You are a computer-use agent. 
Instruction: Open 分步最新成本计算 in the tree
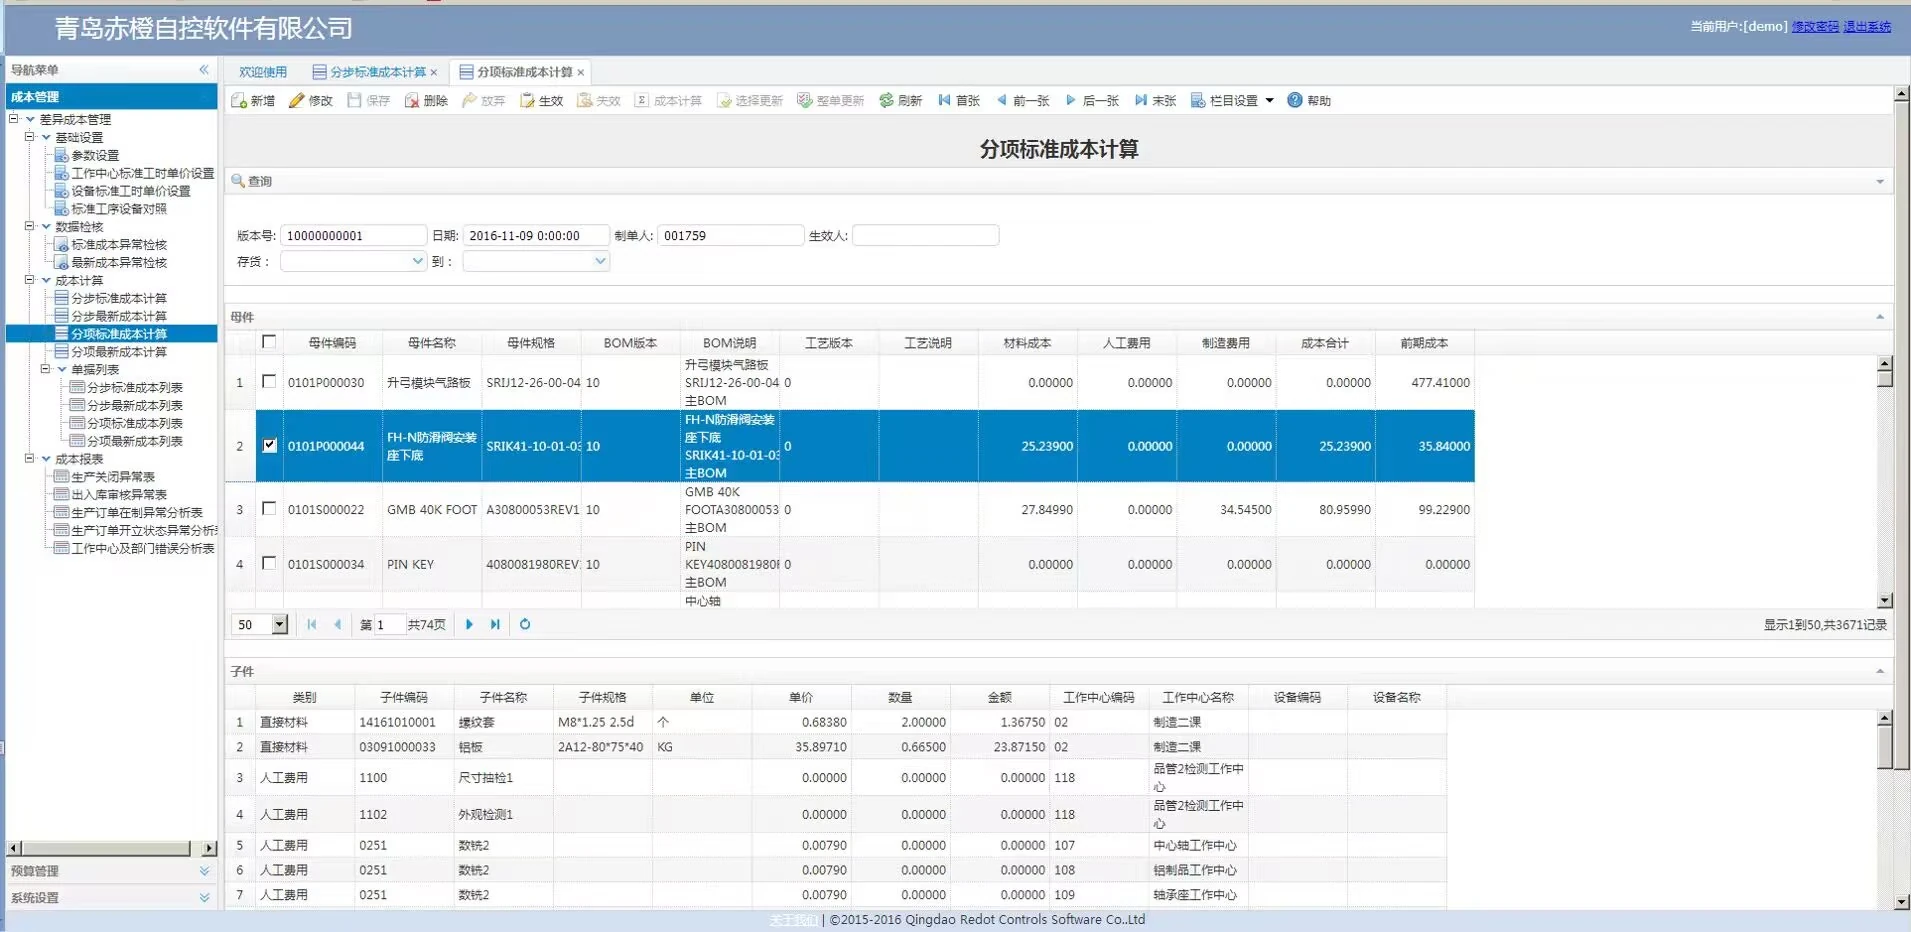tap(118, 316)
